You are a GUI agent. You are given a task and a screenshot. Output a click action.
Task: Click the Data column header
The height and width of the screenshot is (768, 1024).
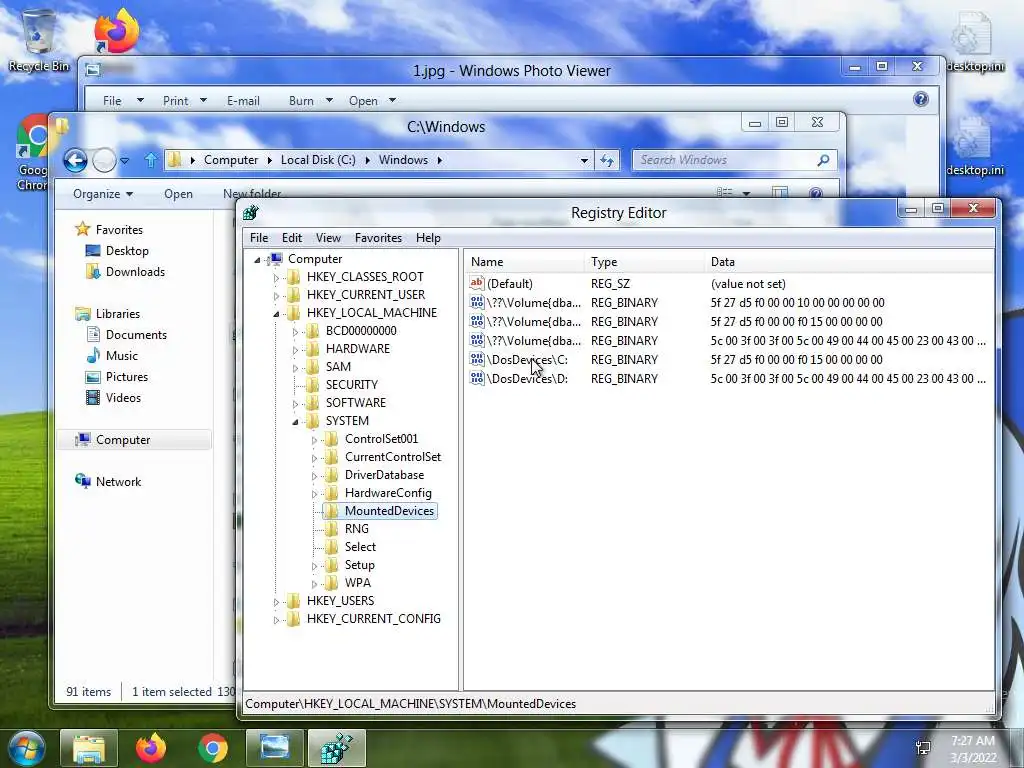[849, 262]
